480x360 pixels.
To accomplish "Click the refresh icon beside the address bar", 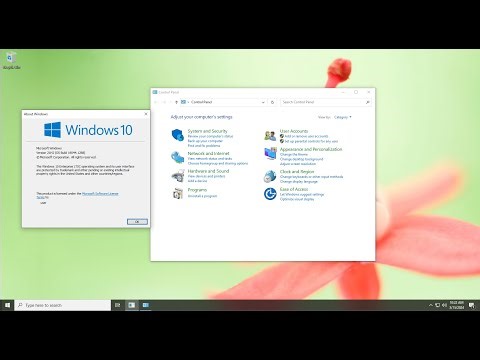I will (x=272, y=102).
